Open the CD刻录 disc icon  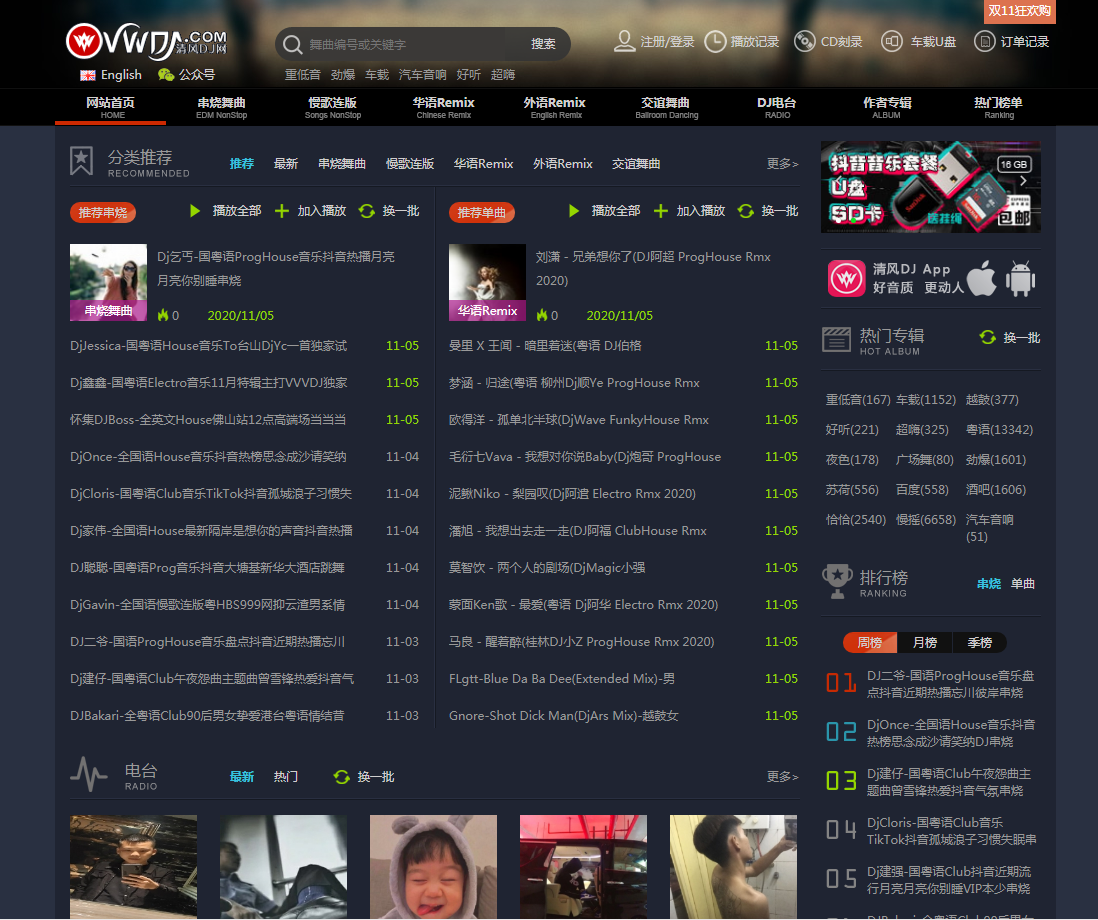pos(804,42)
